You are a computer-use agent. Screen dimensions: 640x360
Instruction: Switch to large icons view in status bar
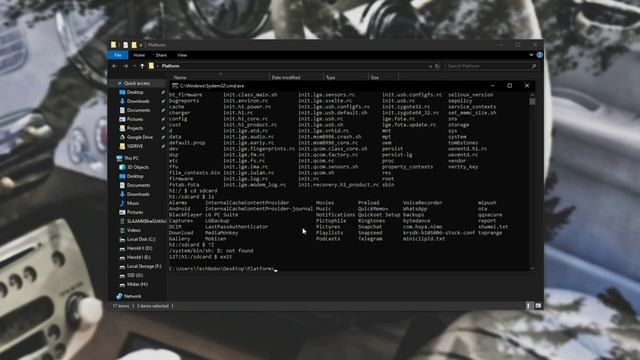[538, 306]
